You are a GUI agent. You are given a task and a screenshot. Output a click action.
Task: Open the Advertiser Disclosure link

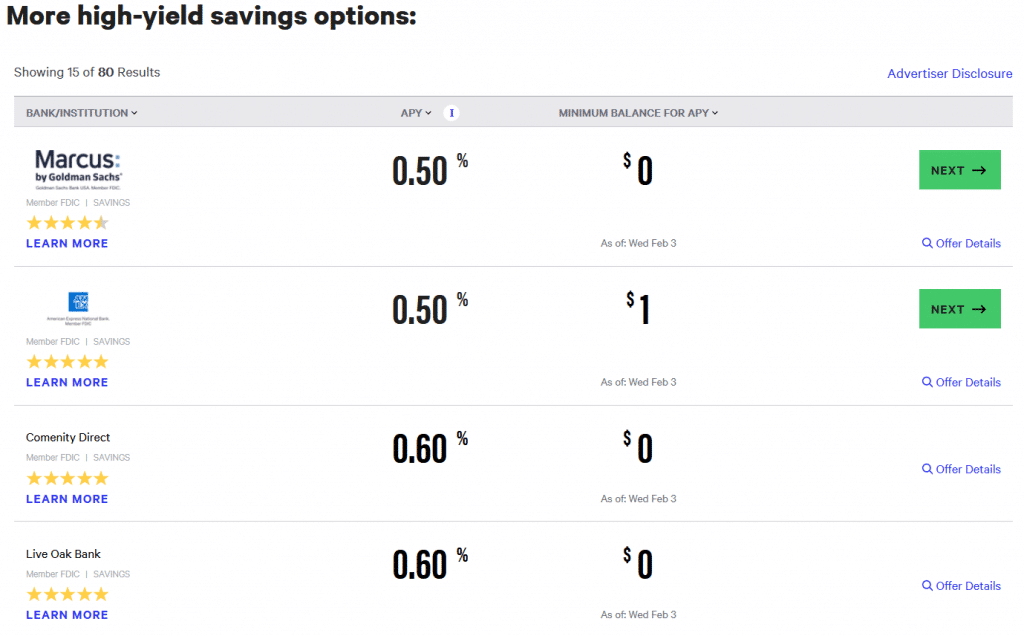coord(949,73)
